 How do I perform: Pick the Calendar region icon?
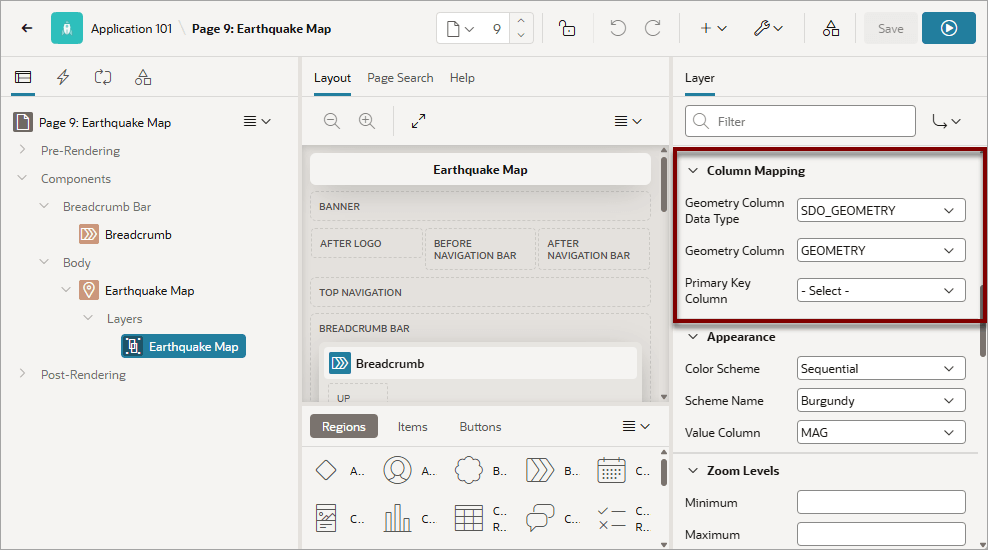coord(611,470)
